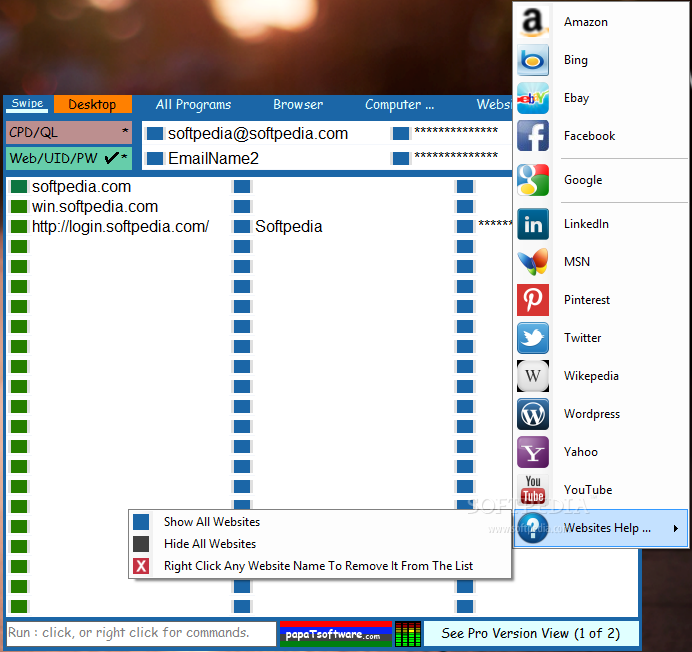This screenshot has height=652, width=692.
Task: Open the Yahoo Y icon
Action: tap(533, 452)
